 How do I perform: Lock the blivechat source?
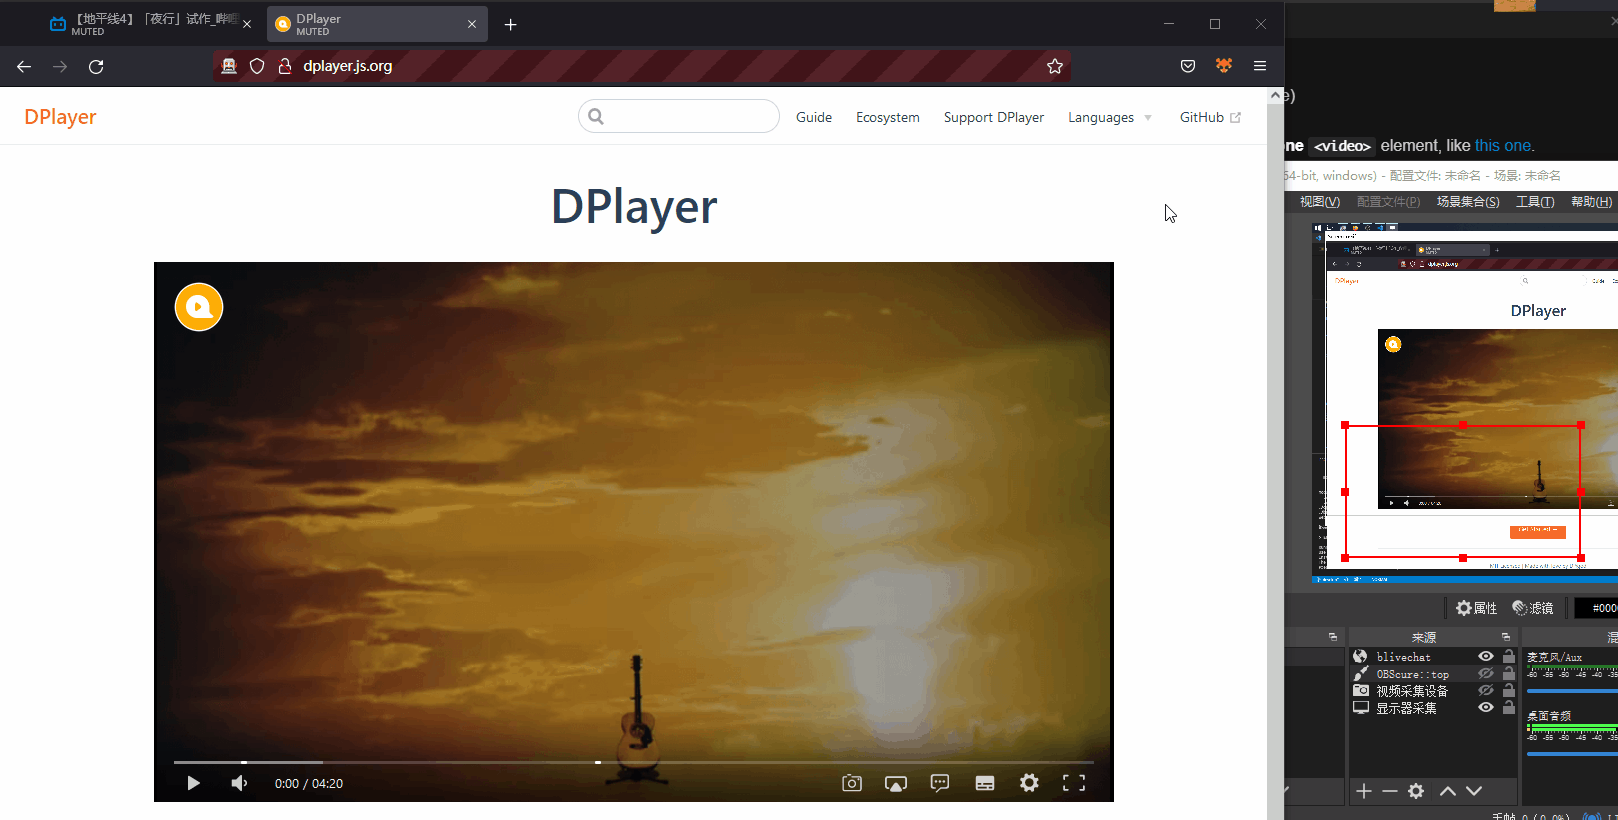coord(1509,657)
